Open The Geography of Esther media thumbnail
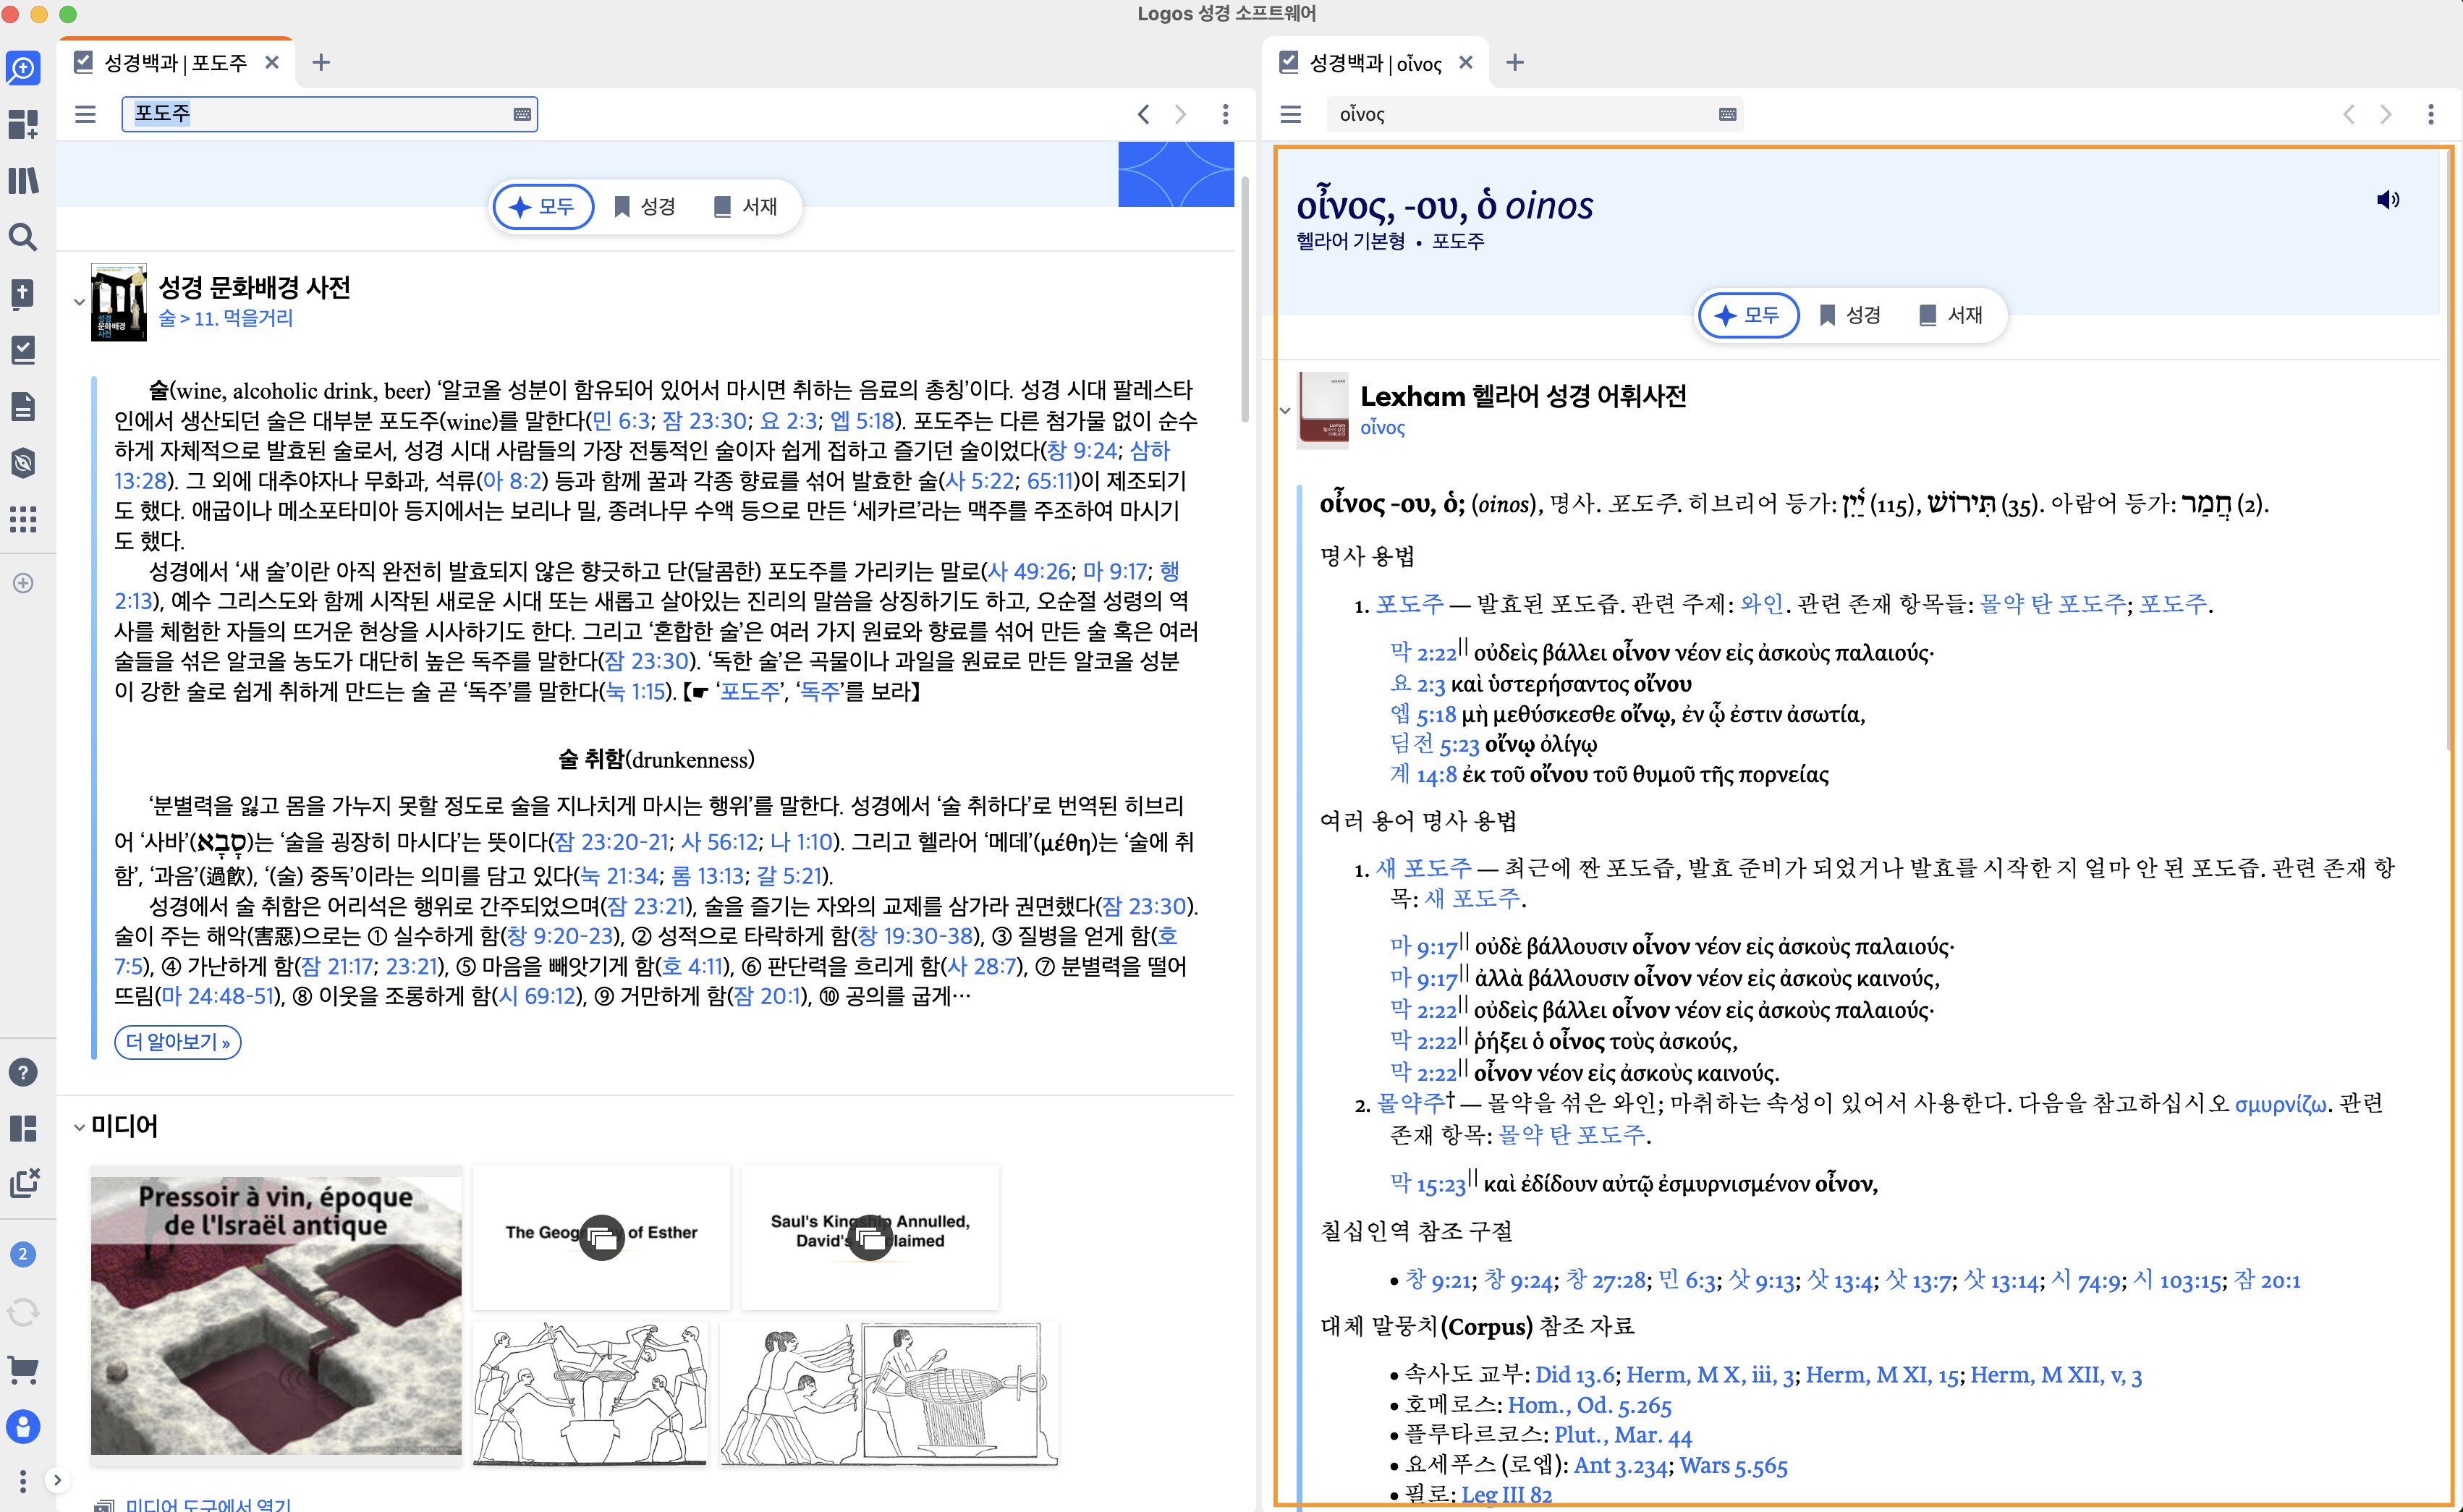Image resolution: width=2463 pixels, height=1512 pixels. 602,1237
